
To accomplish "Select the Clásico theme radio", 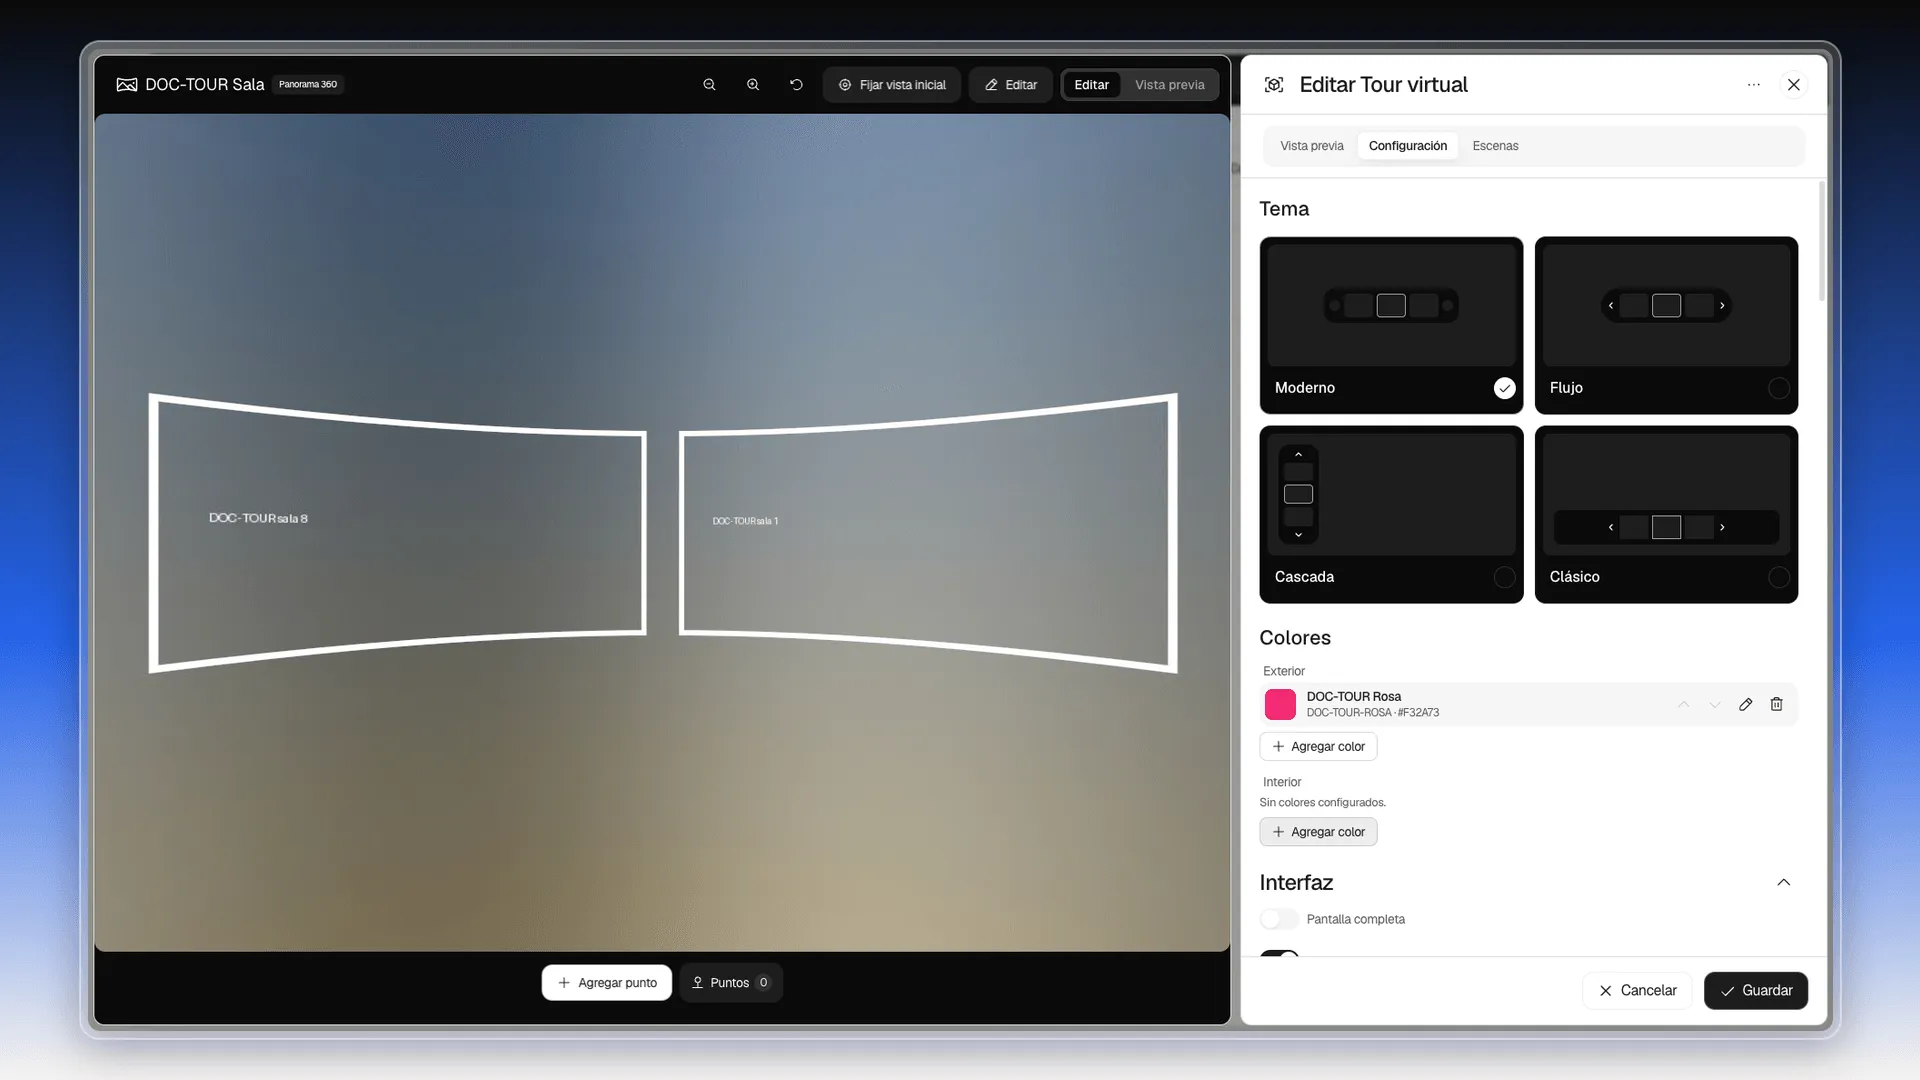I will click(1778, 577).
